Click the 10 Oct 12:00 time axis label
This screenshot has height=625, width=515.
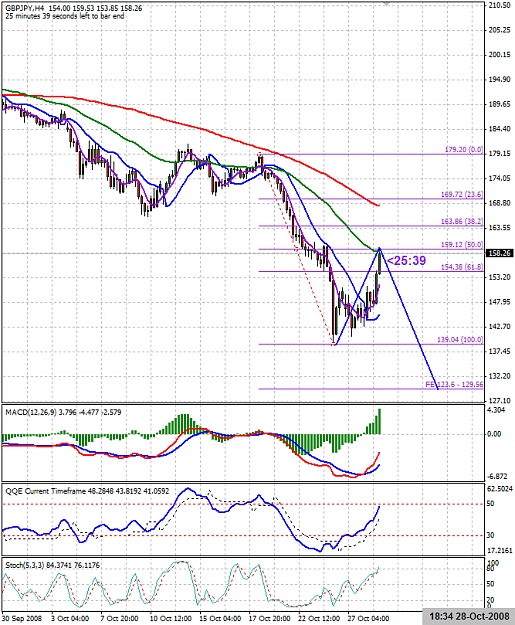pos(171,618)
